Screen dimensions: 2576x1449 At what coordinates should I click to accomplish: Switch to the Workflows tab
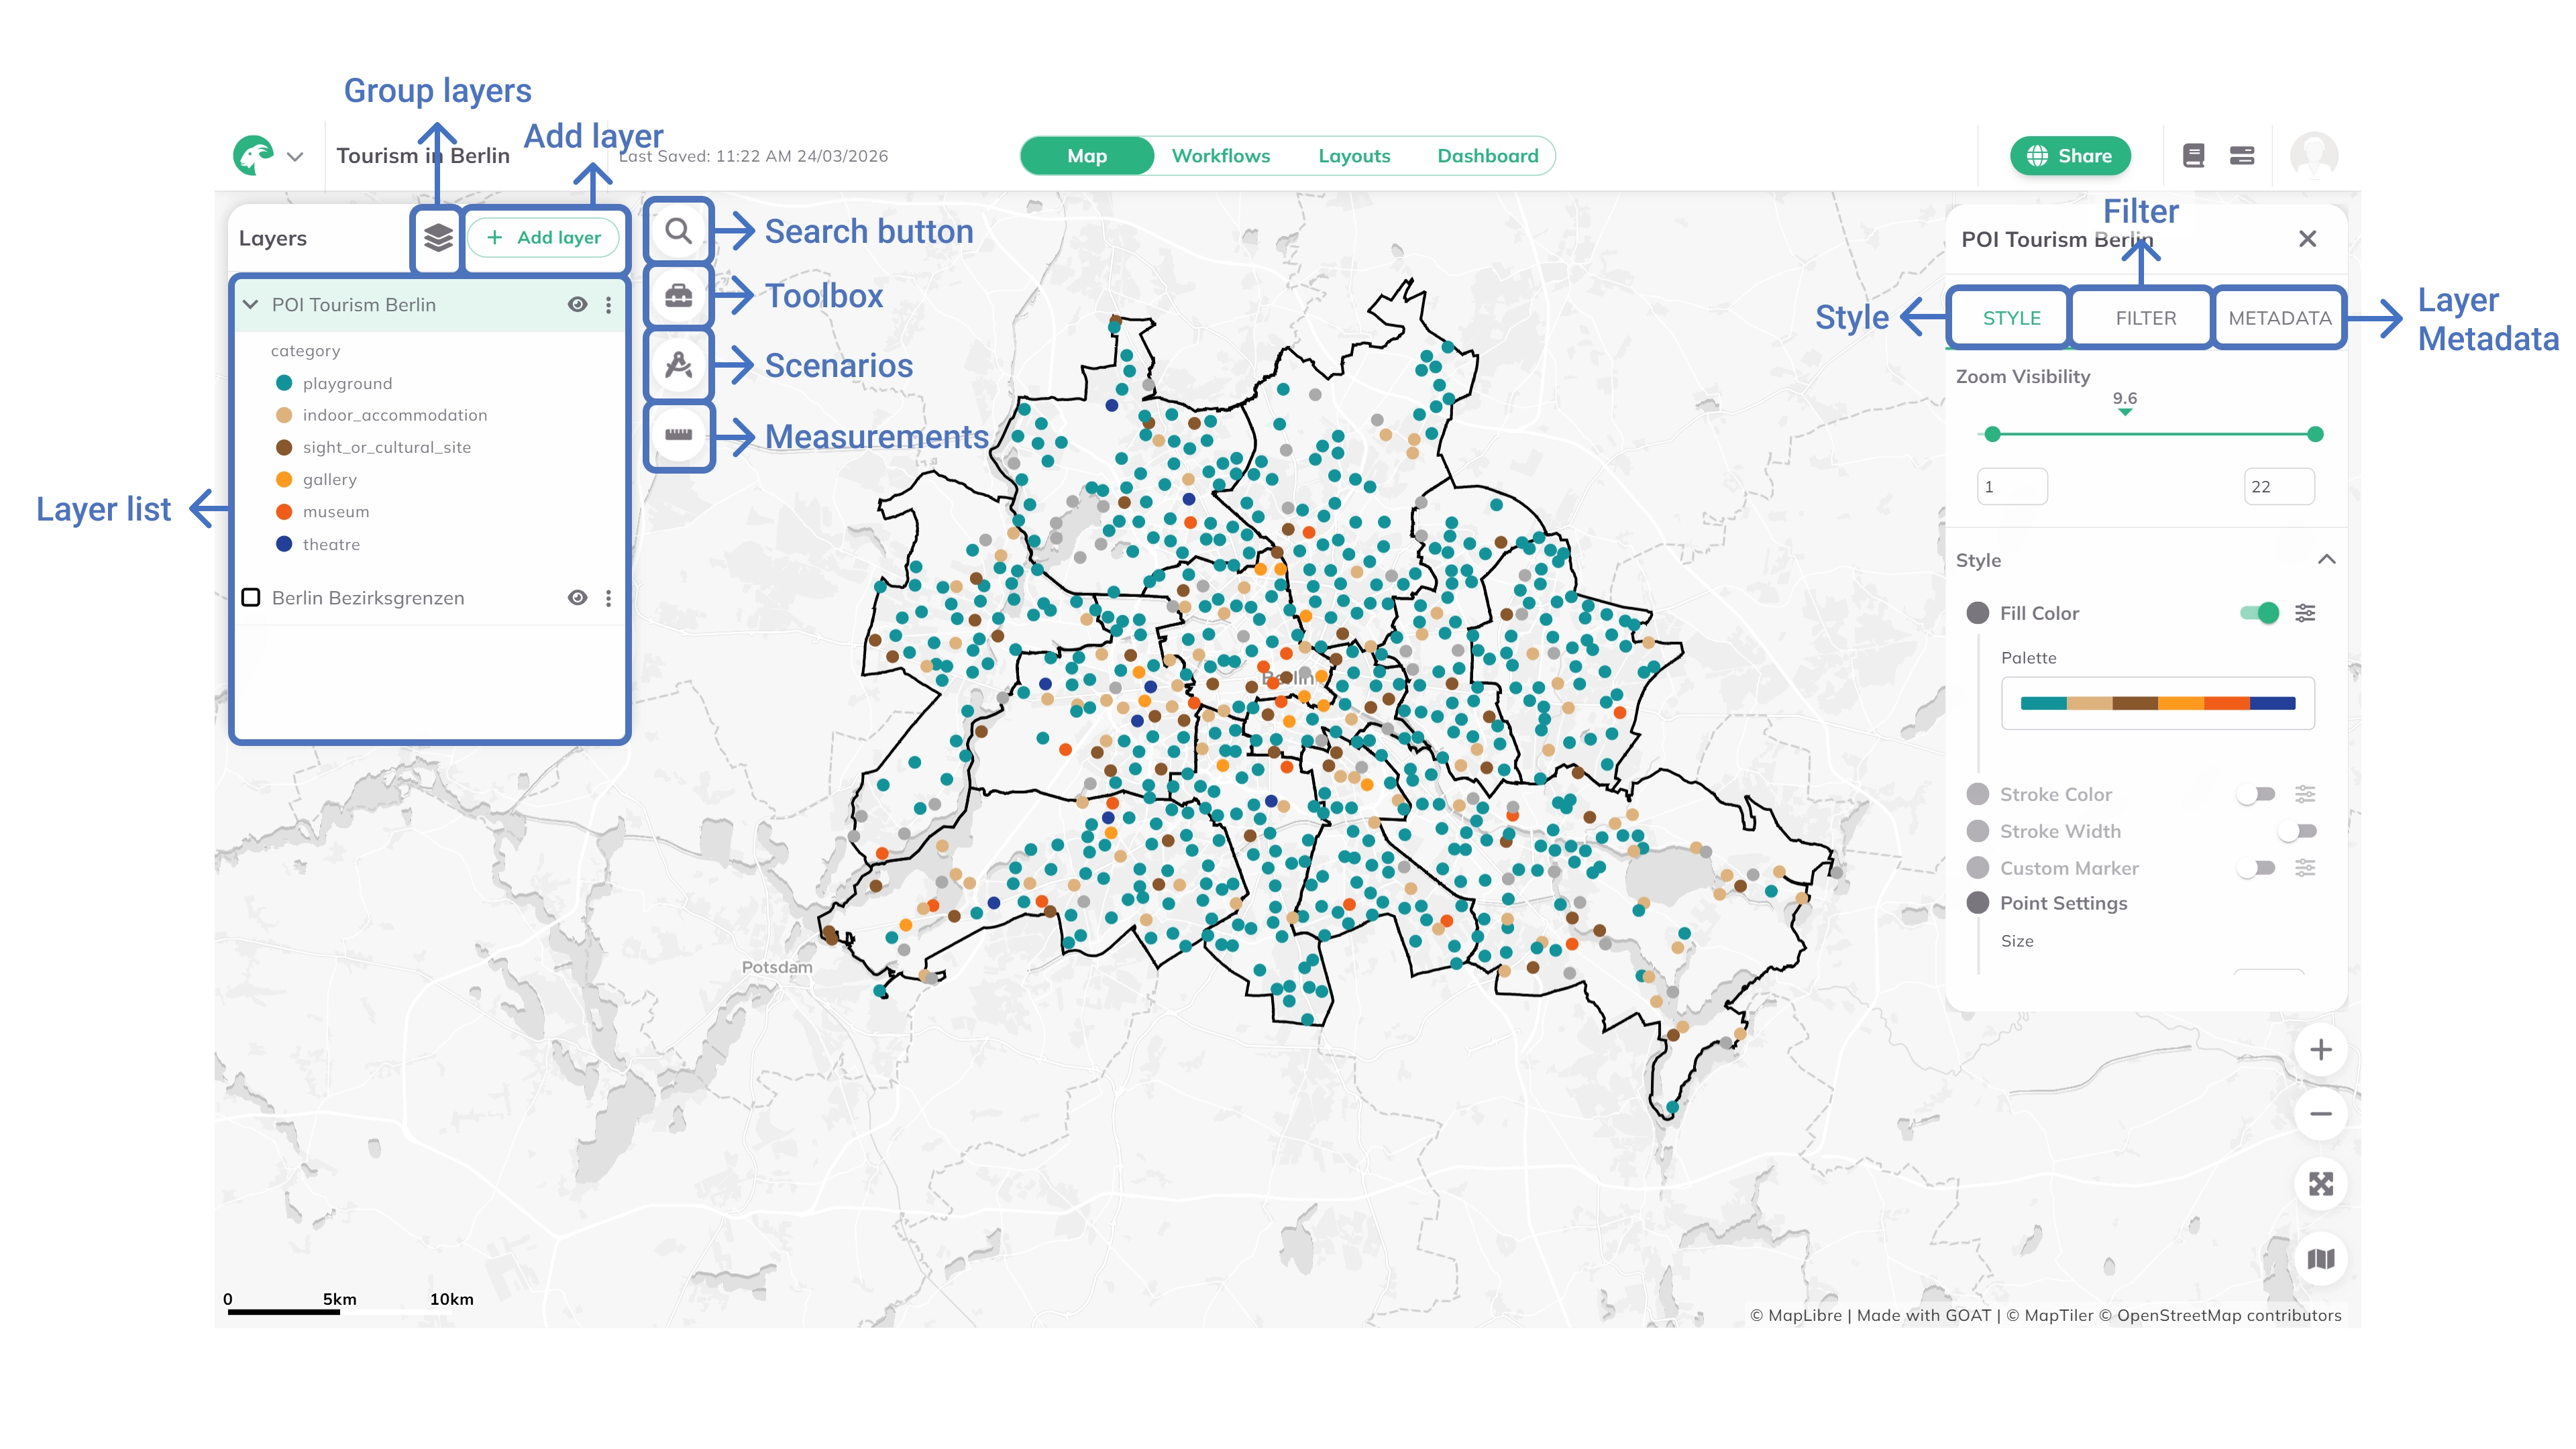click(x=1221, y=155)
